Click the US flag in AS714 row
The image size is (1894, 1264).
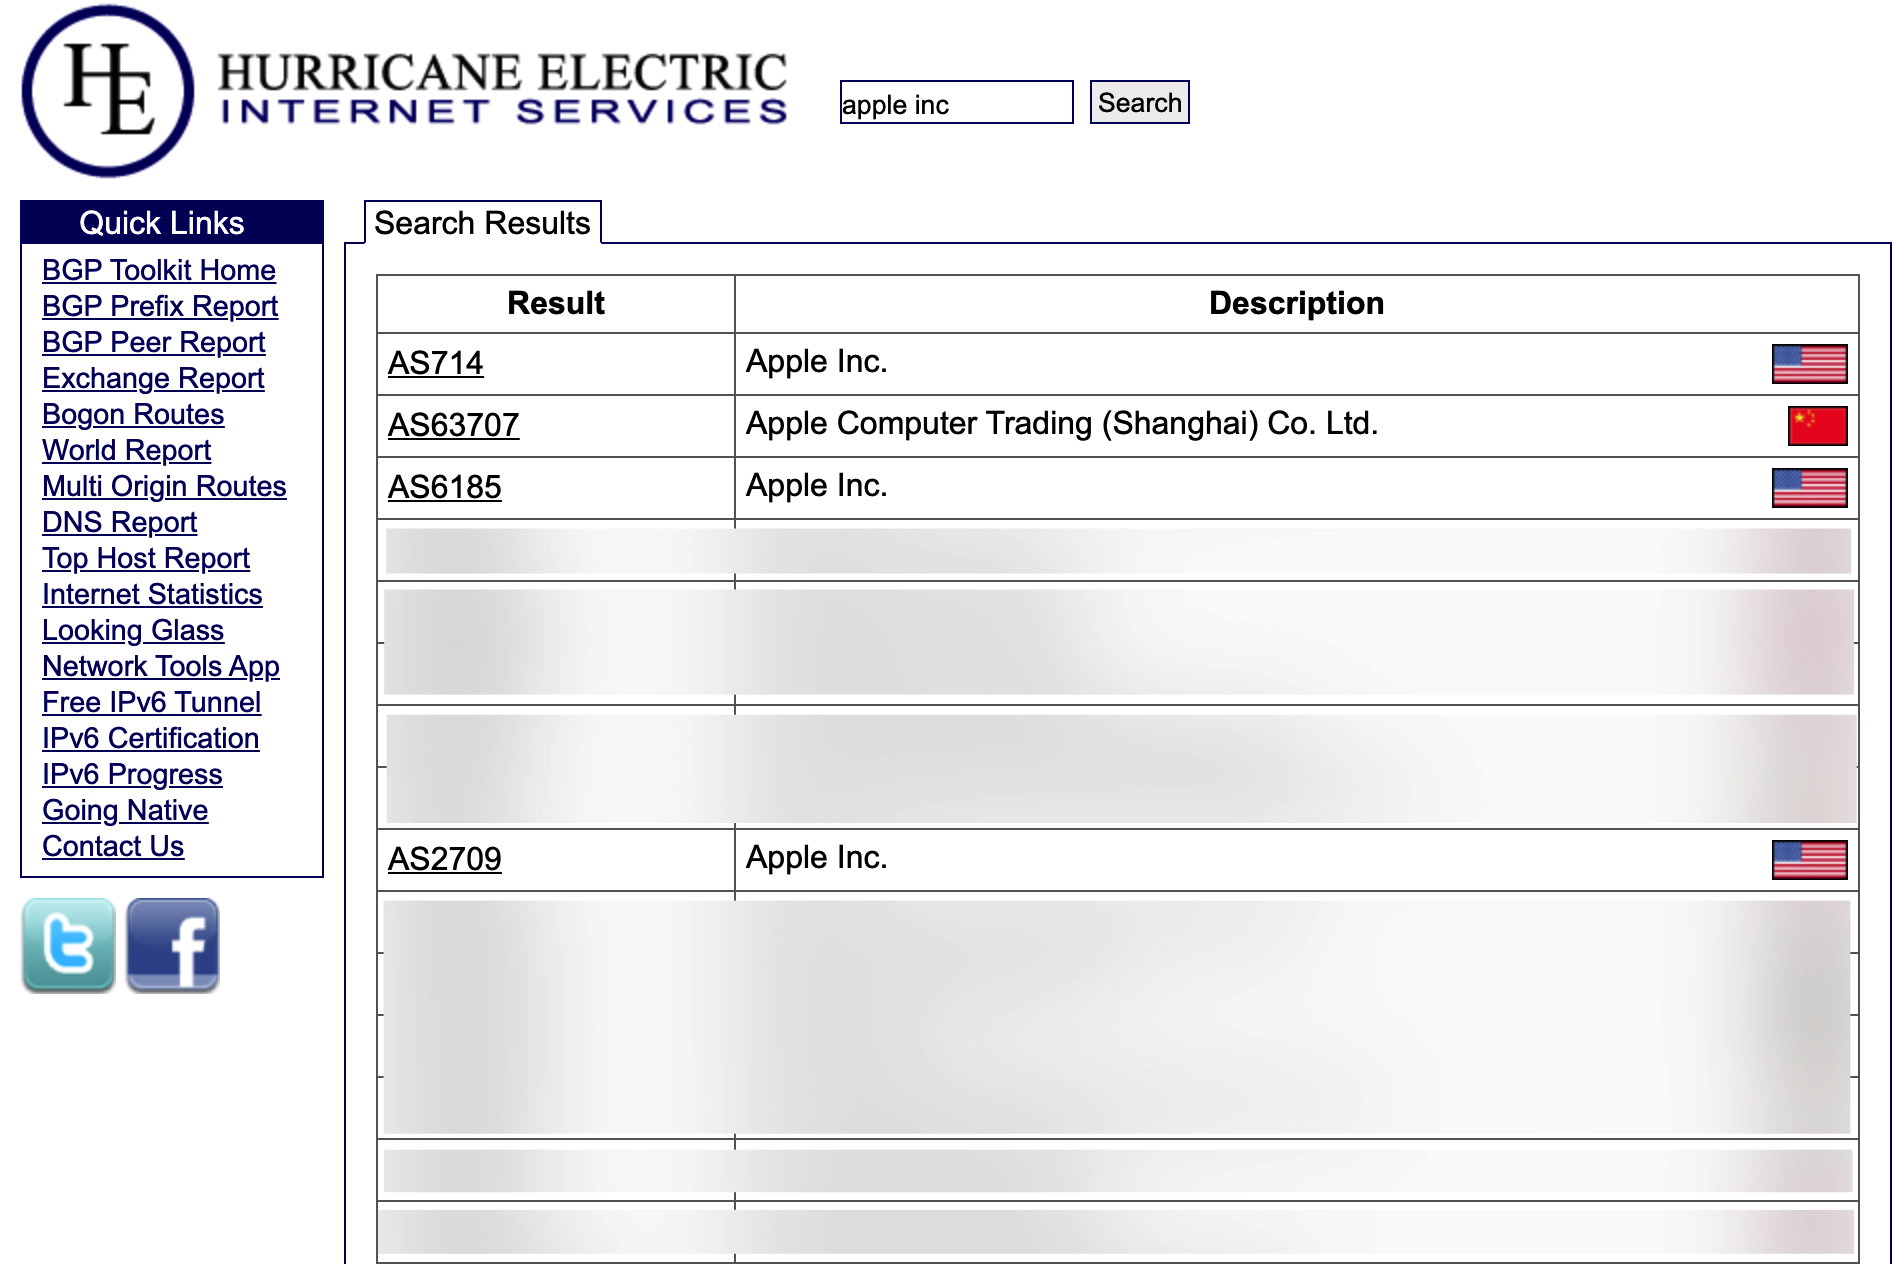pyautogui.click(x=1809, y=364)
